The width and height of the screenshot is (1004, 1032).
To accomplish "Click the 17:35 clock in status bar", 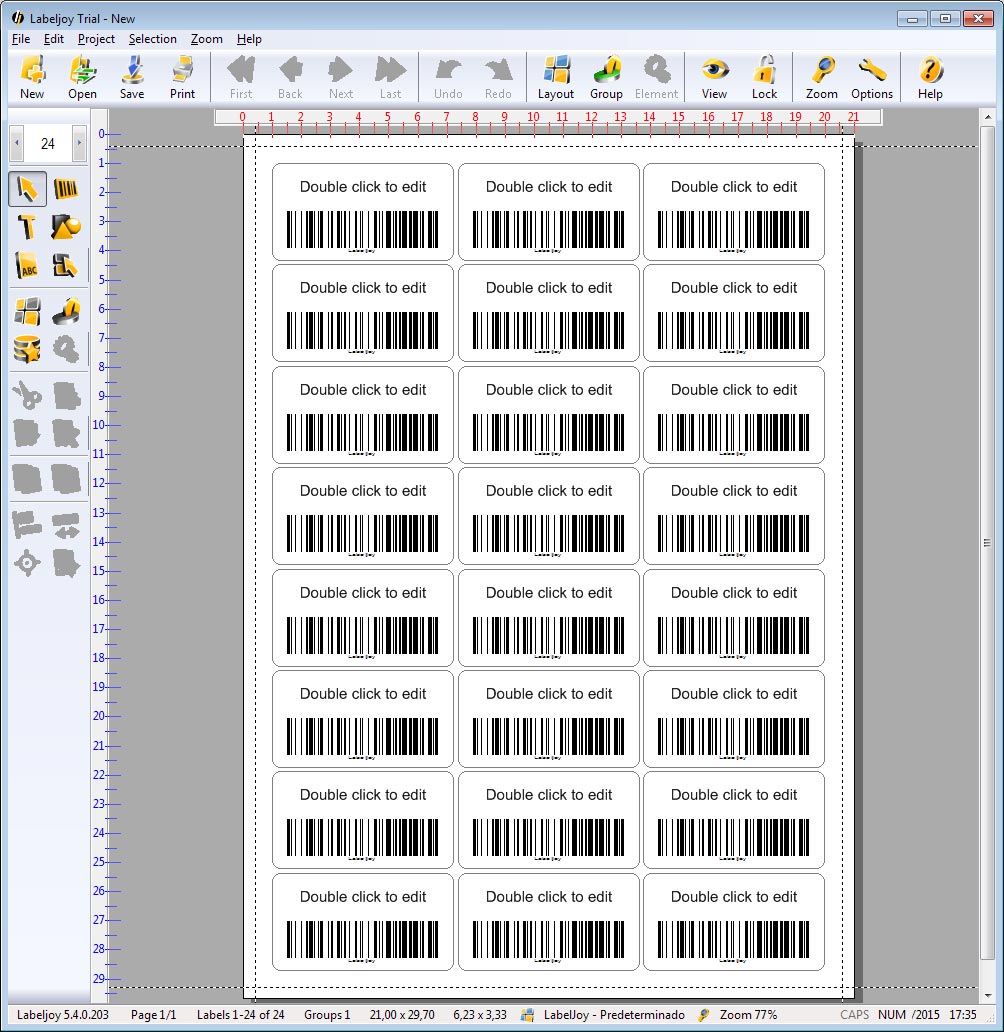I will (x=963, y=1015).
